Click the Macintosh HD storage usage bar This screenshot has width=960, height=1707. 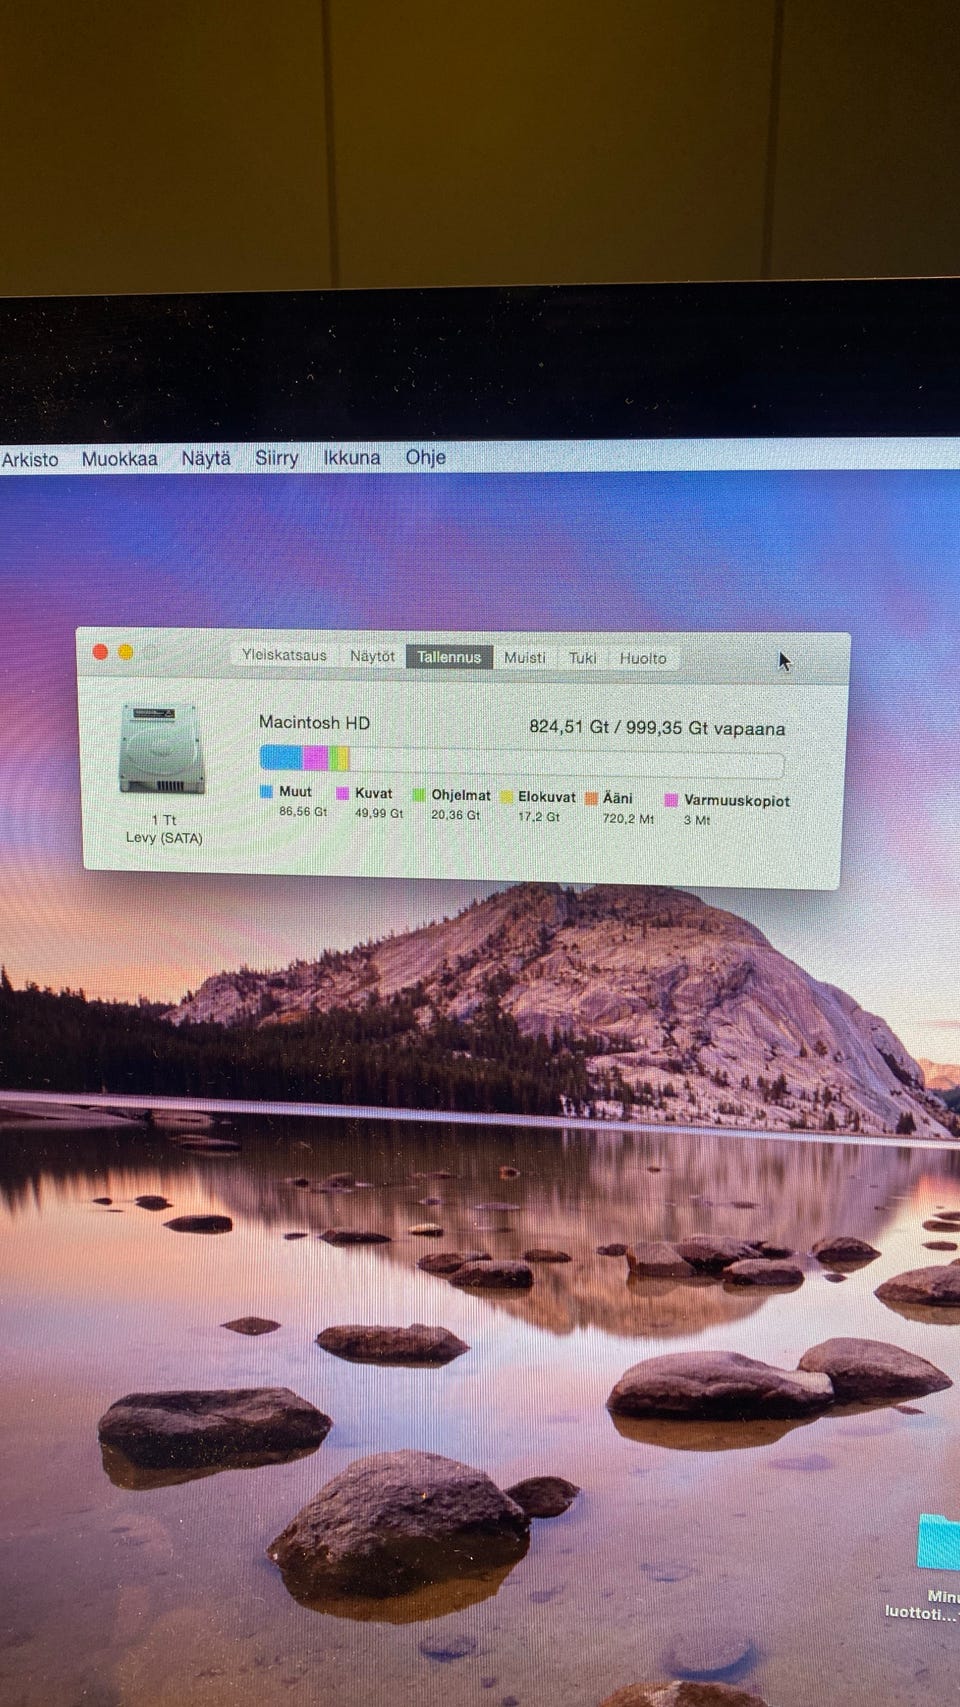pyautogui.click(x=521, y=761)
